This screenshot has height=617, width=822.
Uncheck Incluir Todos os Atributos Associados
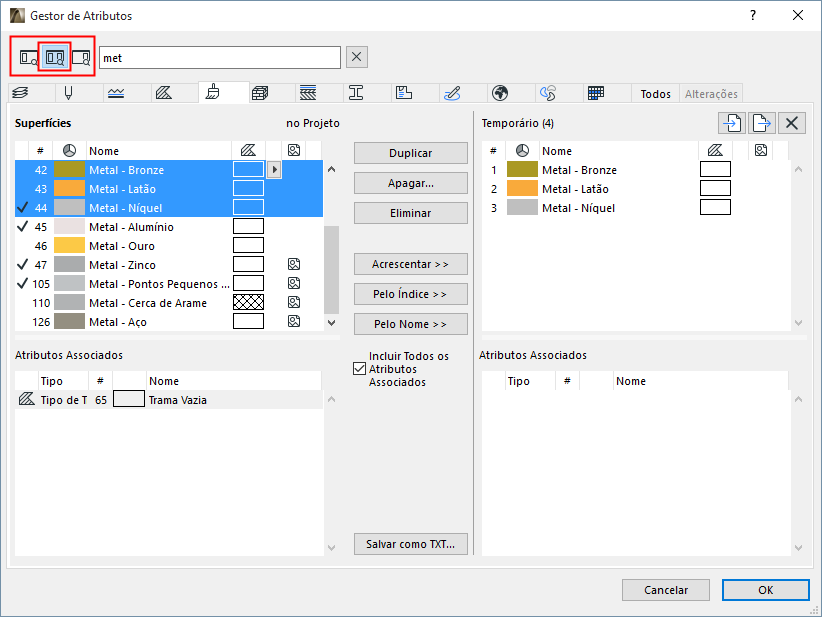[x=360, y=368]
